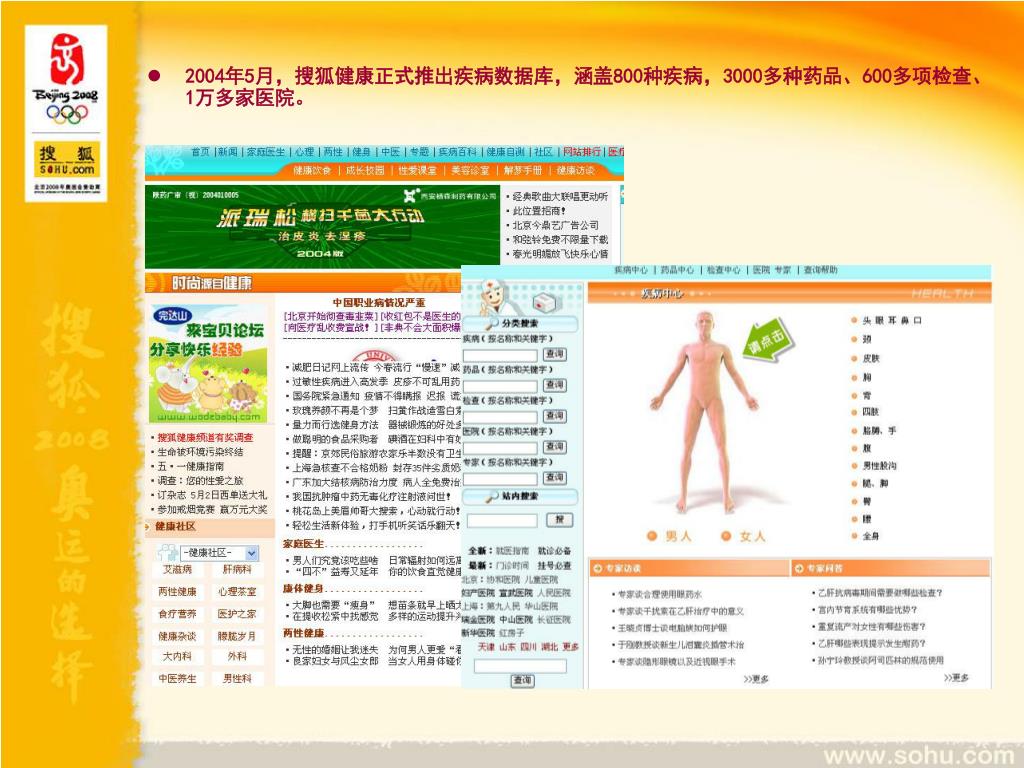
Task: Open 肝病科 community link
Action: [237, 569]
